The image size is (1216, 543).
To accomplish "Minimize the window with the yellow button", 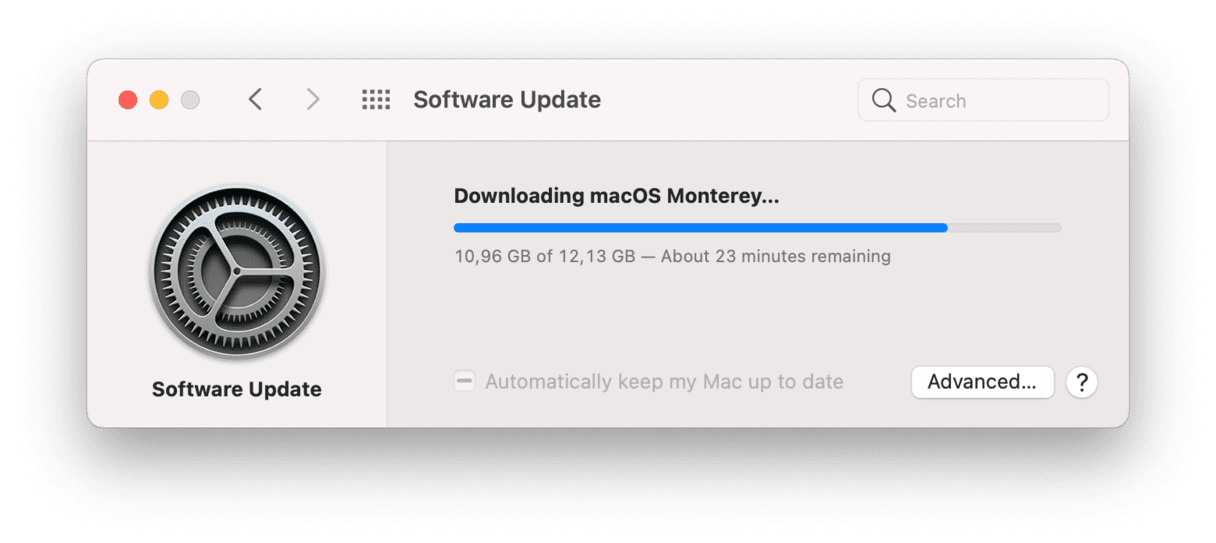I will pos(159,100).
